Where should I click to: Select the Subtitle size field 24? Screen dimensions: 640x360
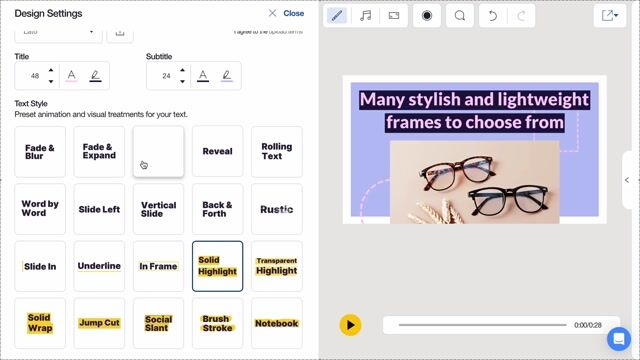point(167,76)
